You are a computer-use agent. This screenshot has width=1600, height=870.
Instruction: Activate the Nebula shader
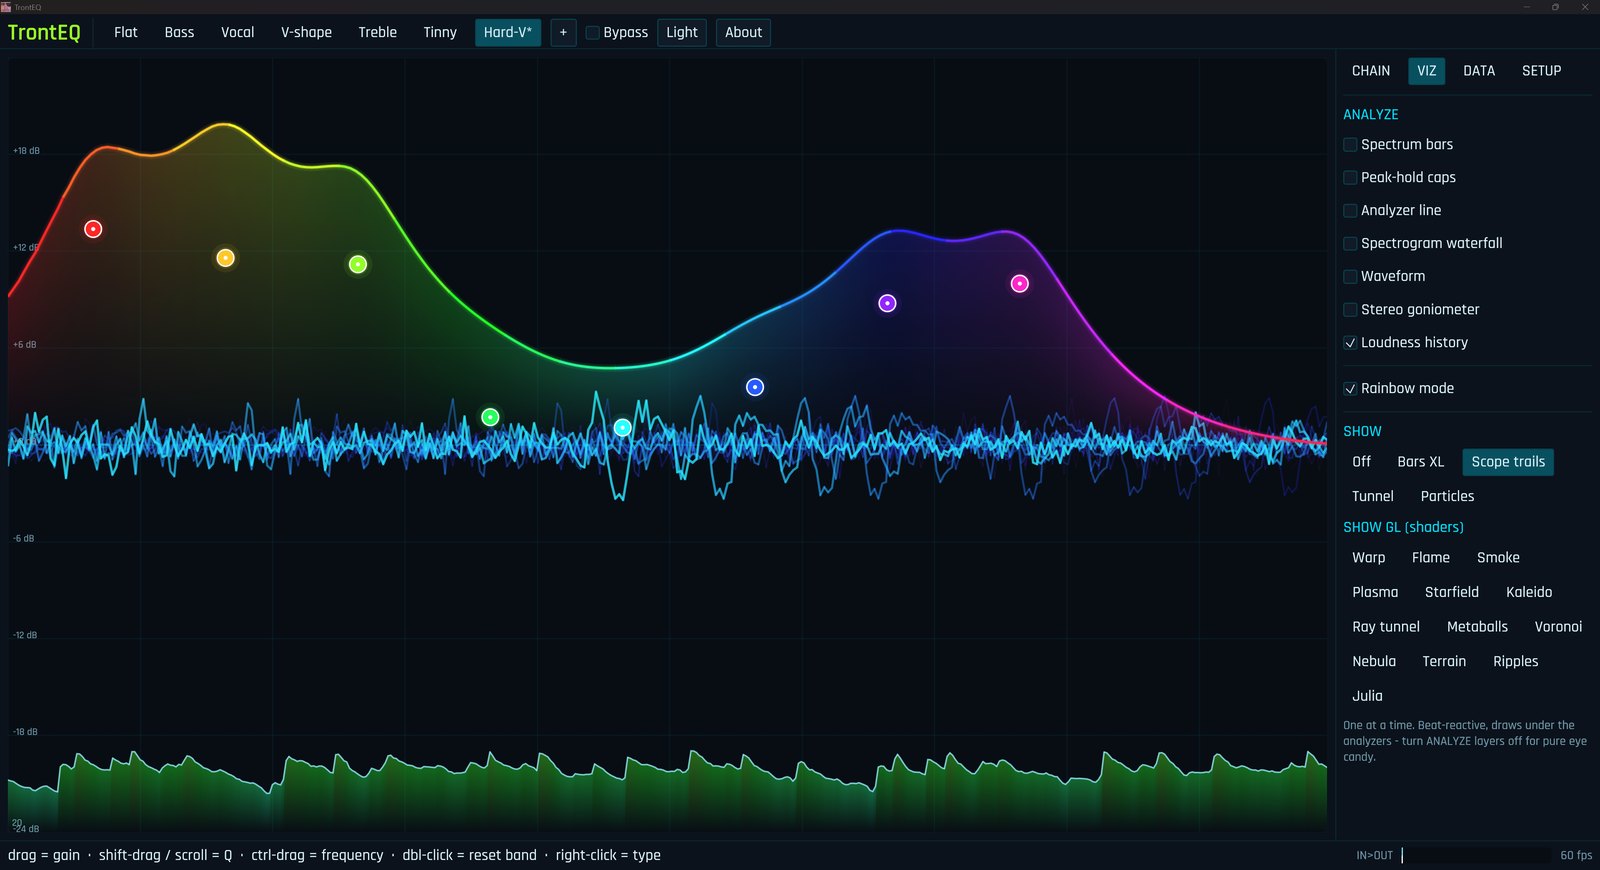(x=1374, y=662)
